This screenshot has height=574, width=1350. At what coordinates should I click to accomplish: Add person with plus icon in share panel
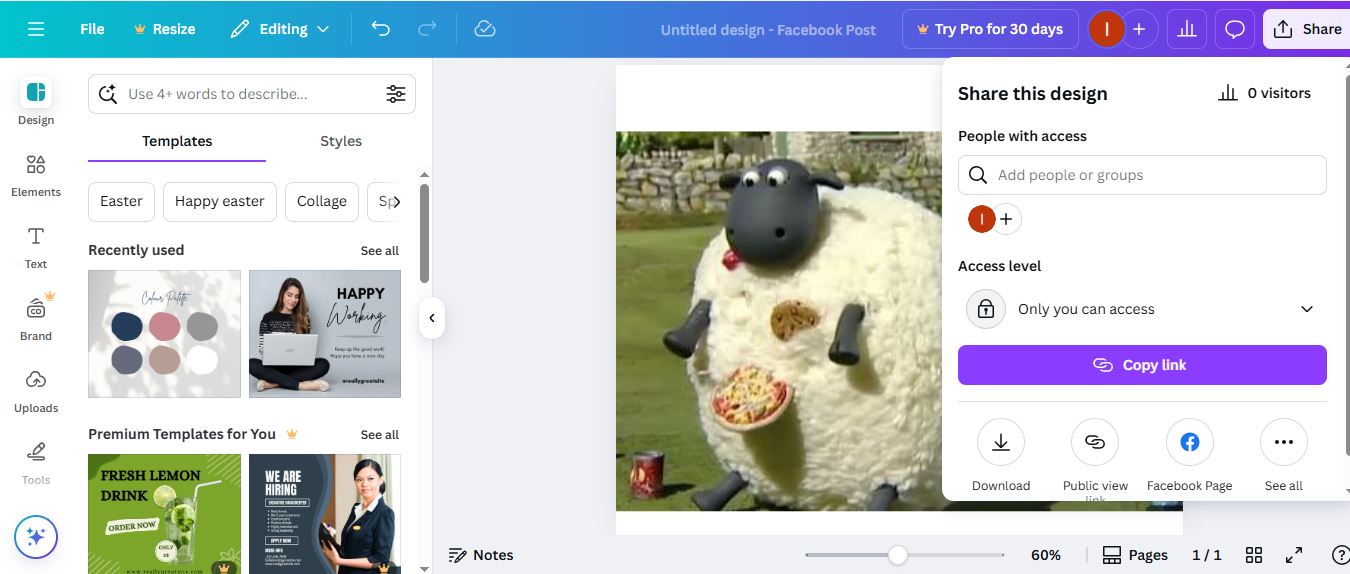[1006, 219]
